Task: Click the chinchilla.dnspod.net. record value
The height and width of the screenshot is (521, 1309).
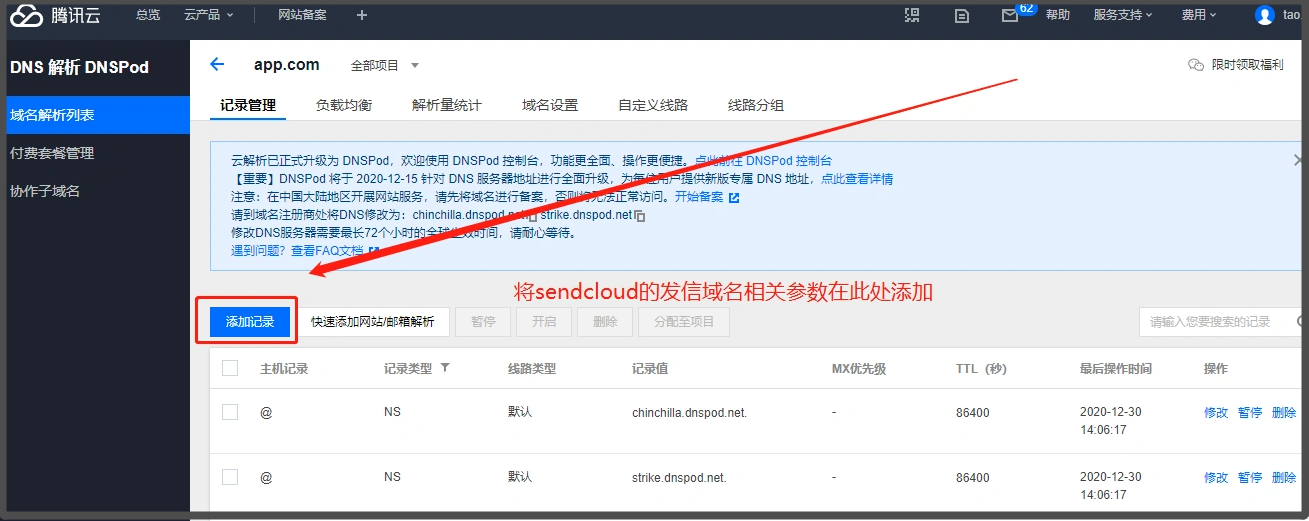Action: (x=689, y=412)
